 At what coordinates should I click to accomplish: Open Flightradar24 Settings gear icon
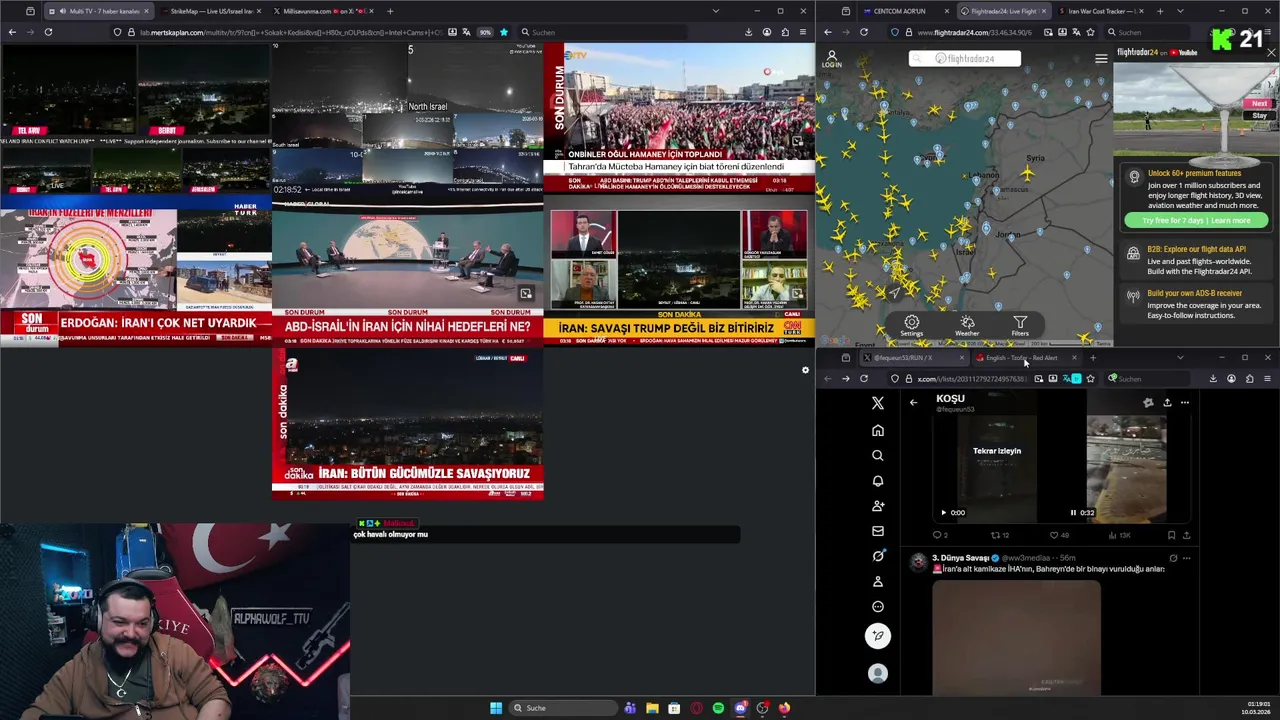tap(911, 326)
